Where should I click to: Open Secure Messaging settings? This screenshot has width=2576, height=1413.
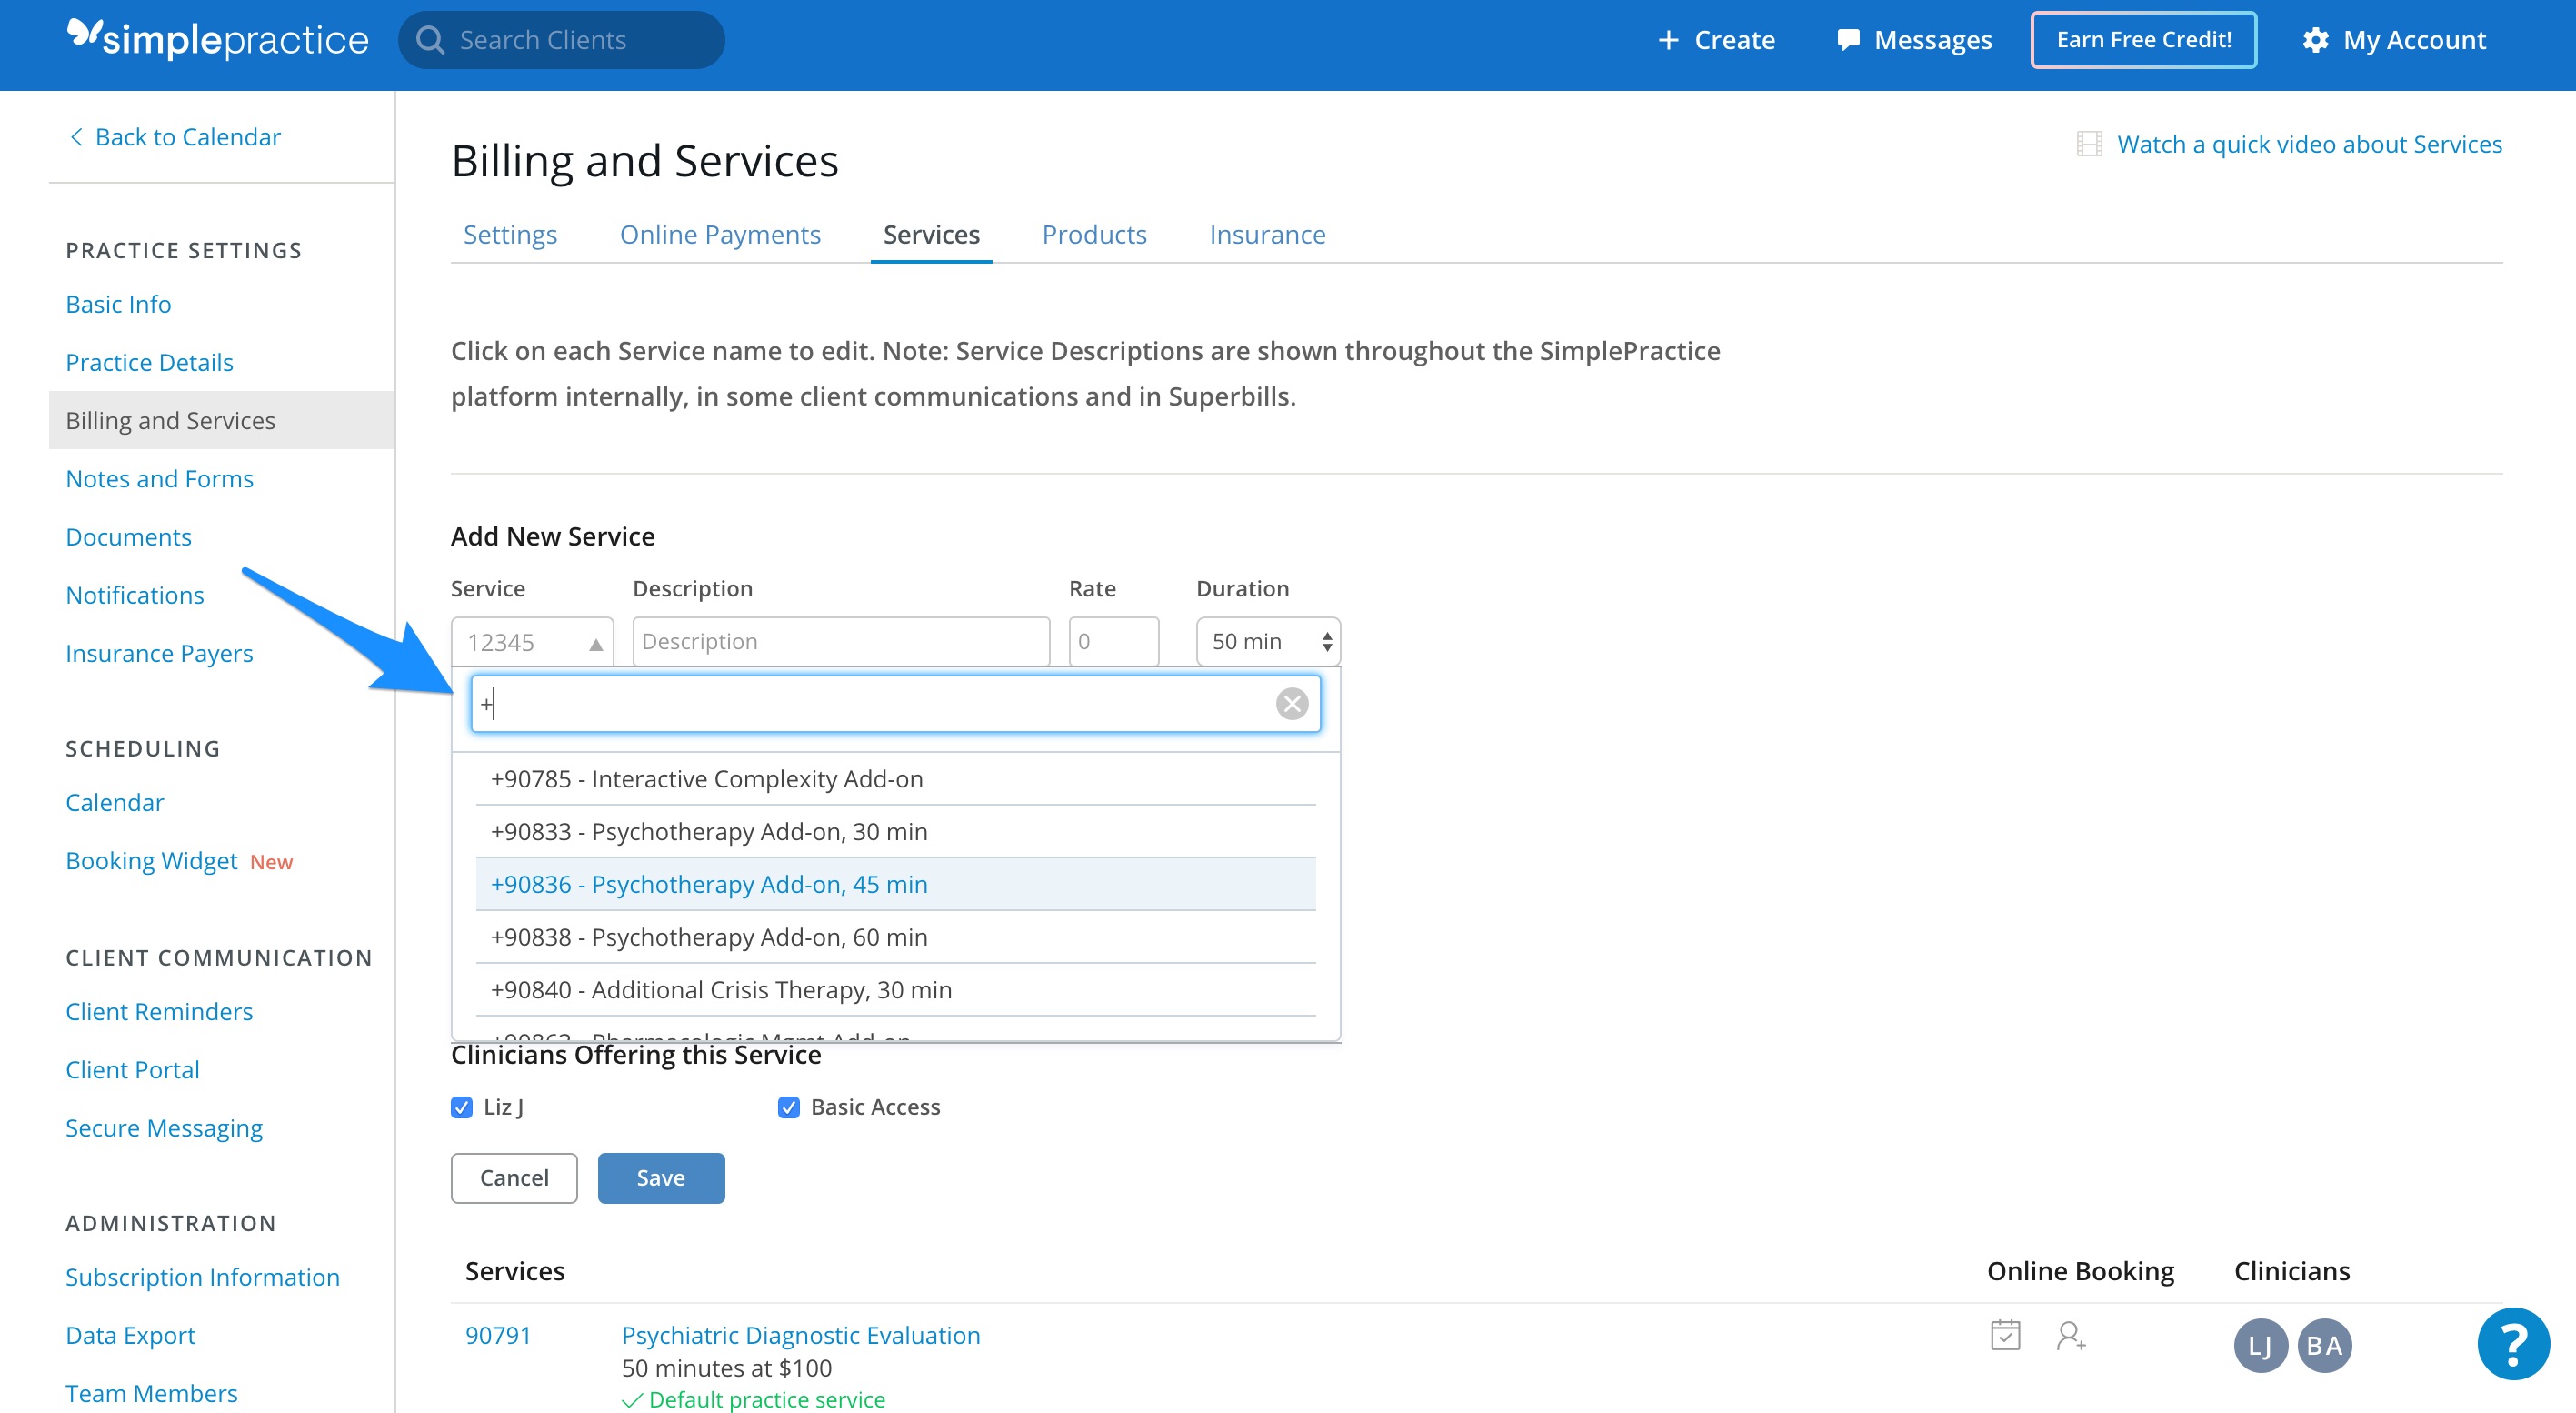point(164,1128)
